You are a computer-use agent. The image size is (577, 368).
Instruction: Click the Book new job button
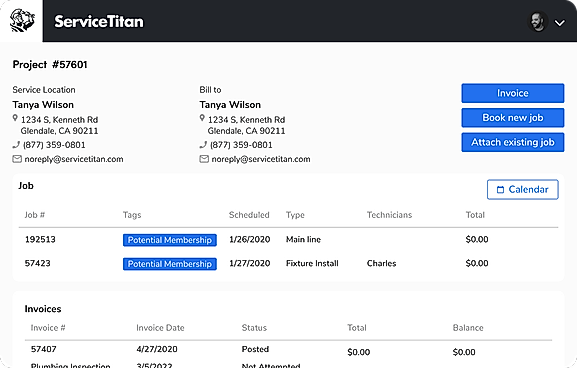[x=513, y=118]
